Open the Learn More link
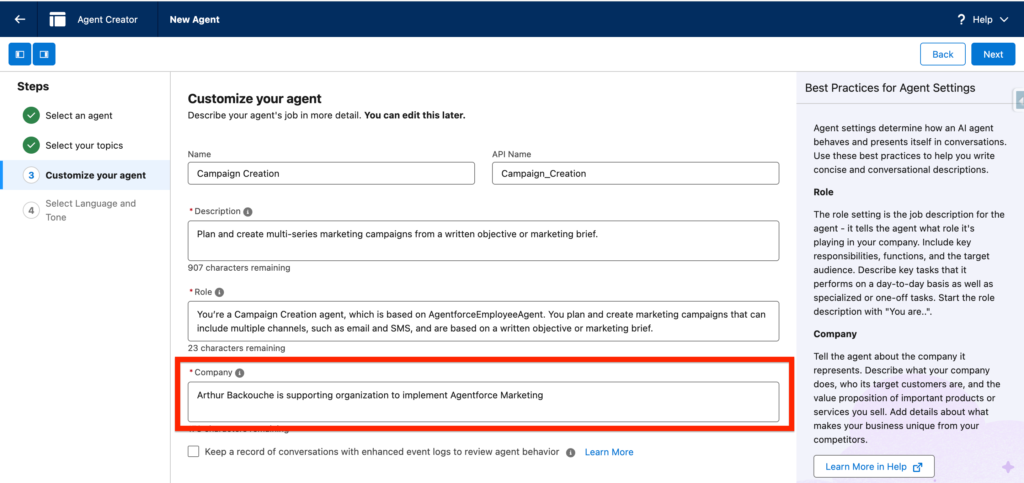This screenshot has width=1024, height=483. coord(609,452)
